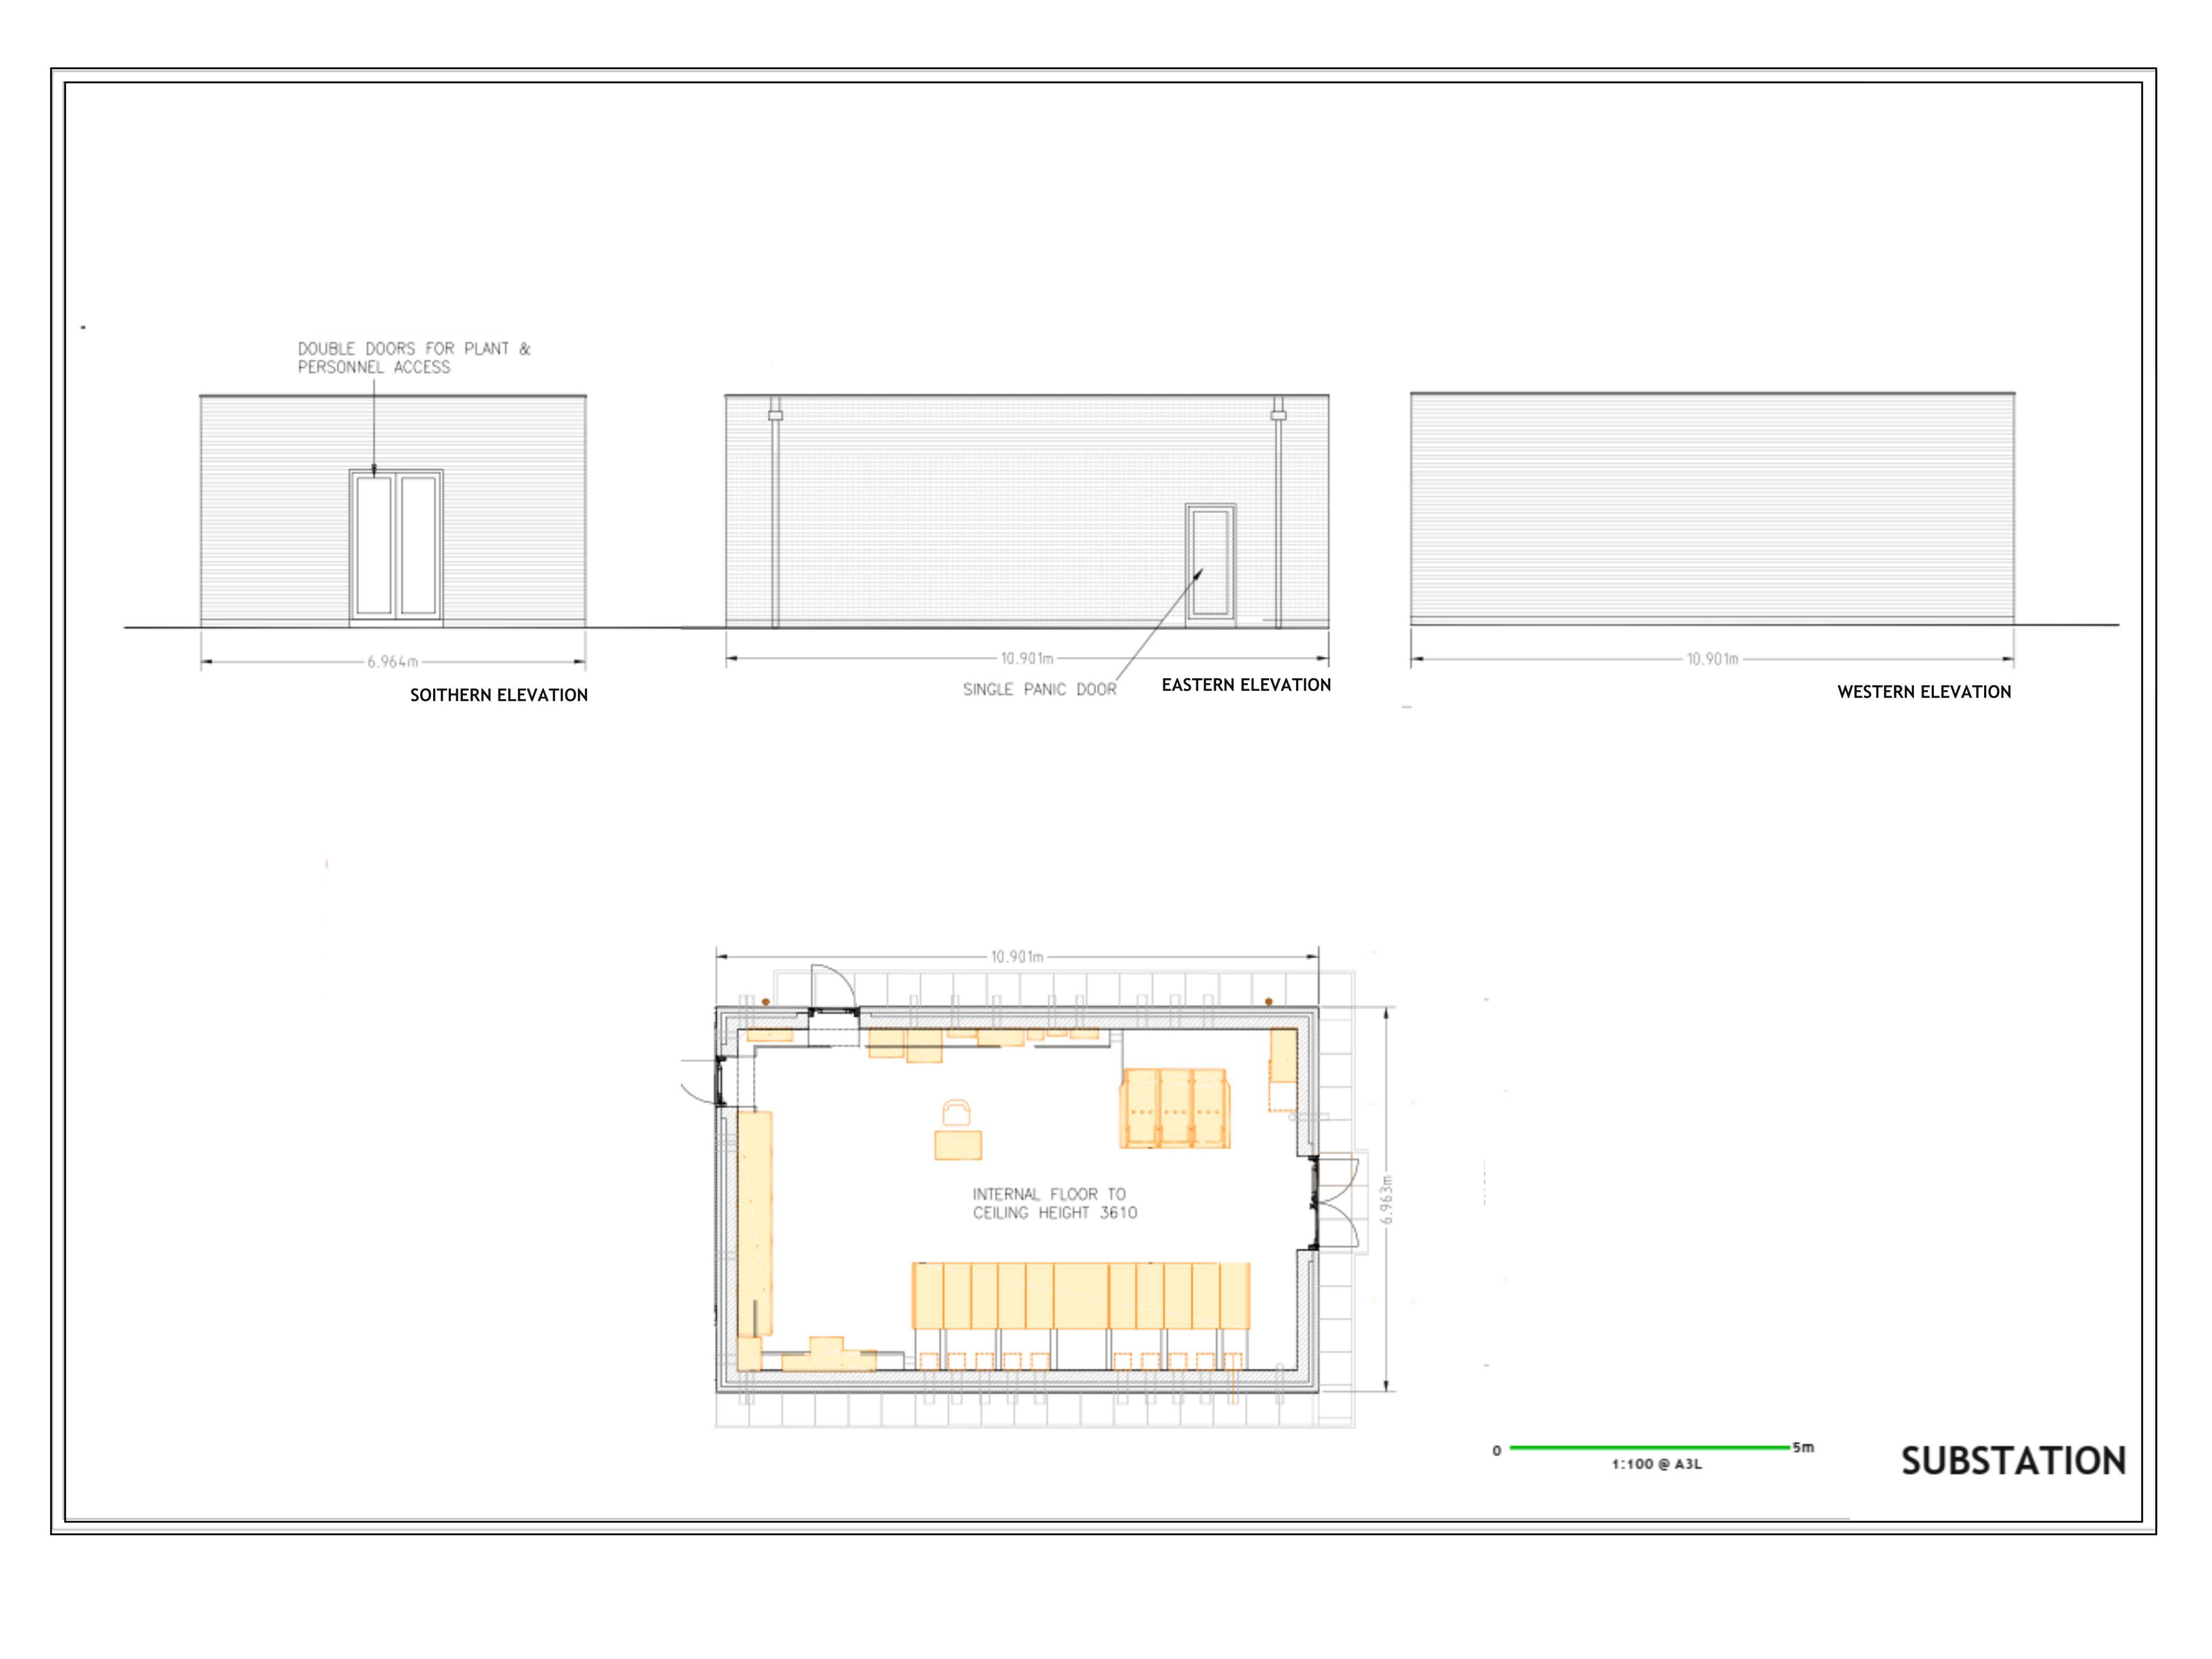Click the 6.964m dimension on southern elevation
This screenshot has height=1659, width=2212.
393,662
